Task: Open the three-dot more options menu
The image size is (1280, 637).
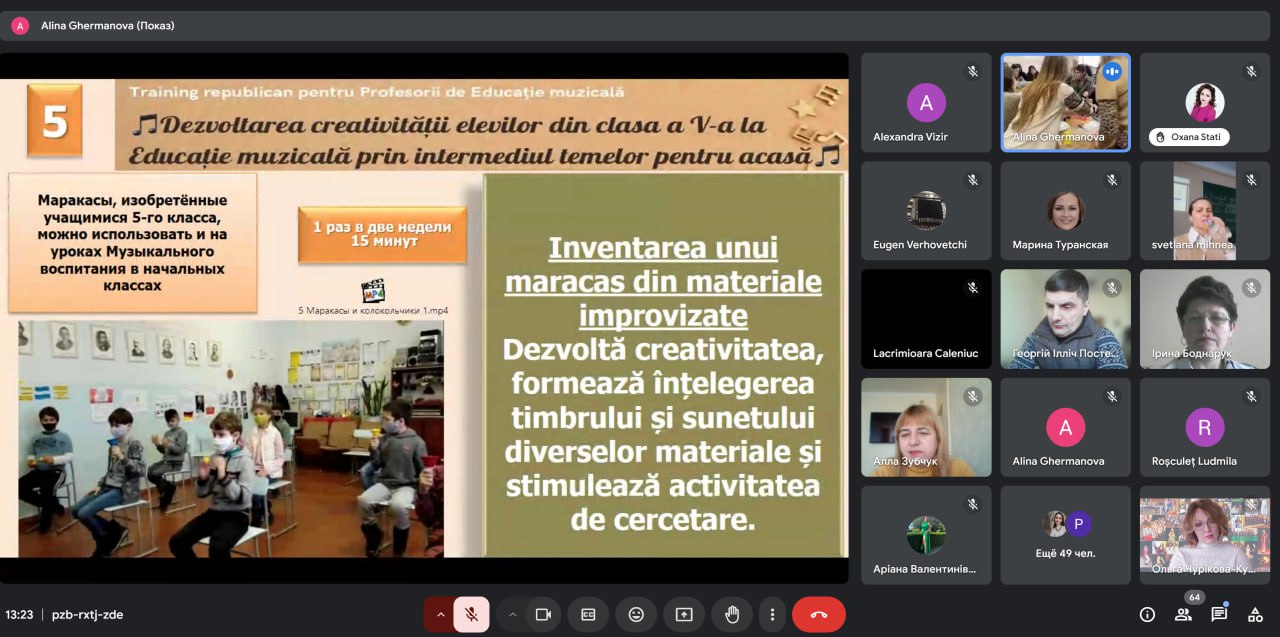Action: coord(772,614)
